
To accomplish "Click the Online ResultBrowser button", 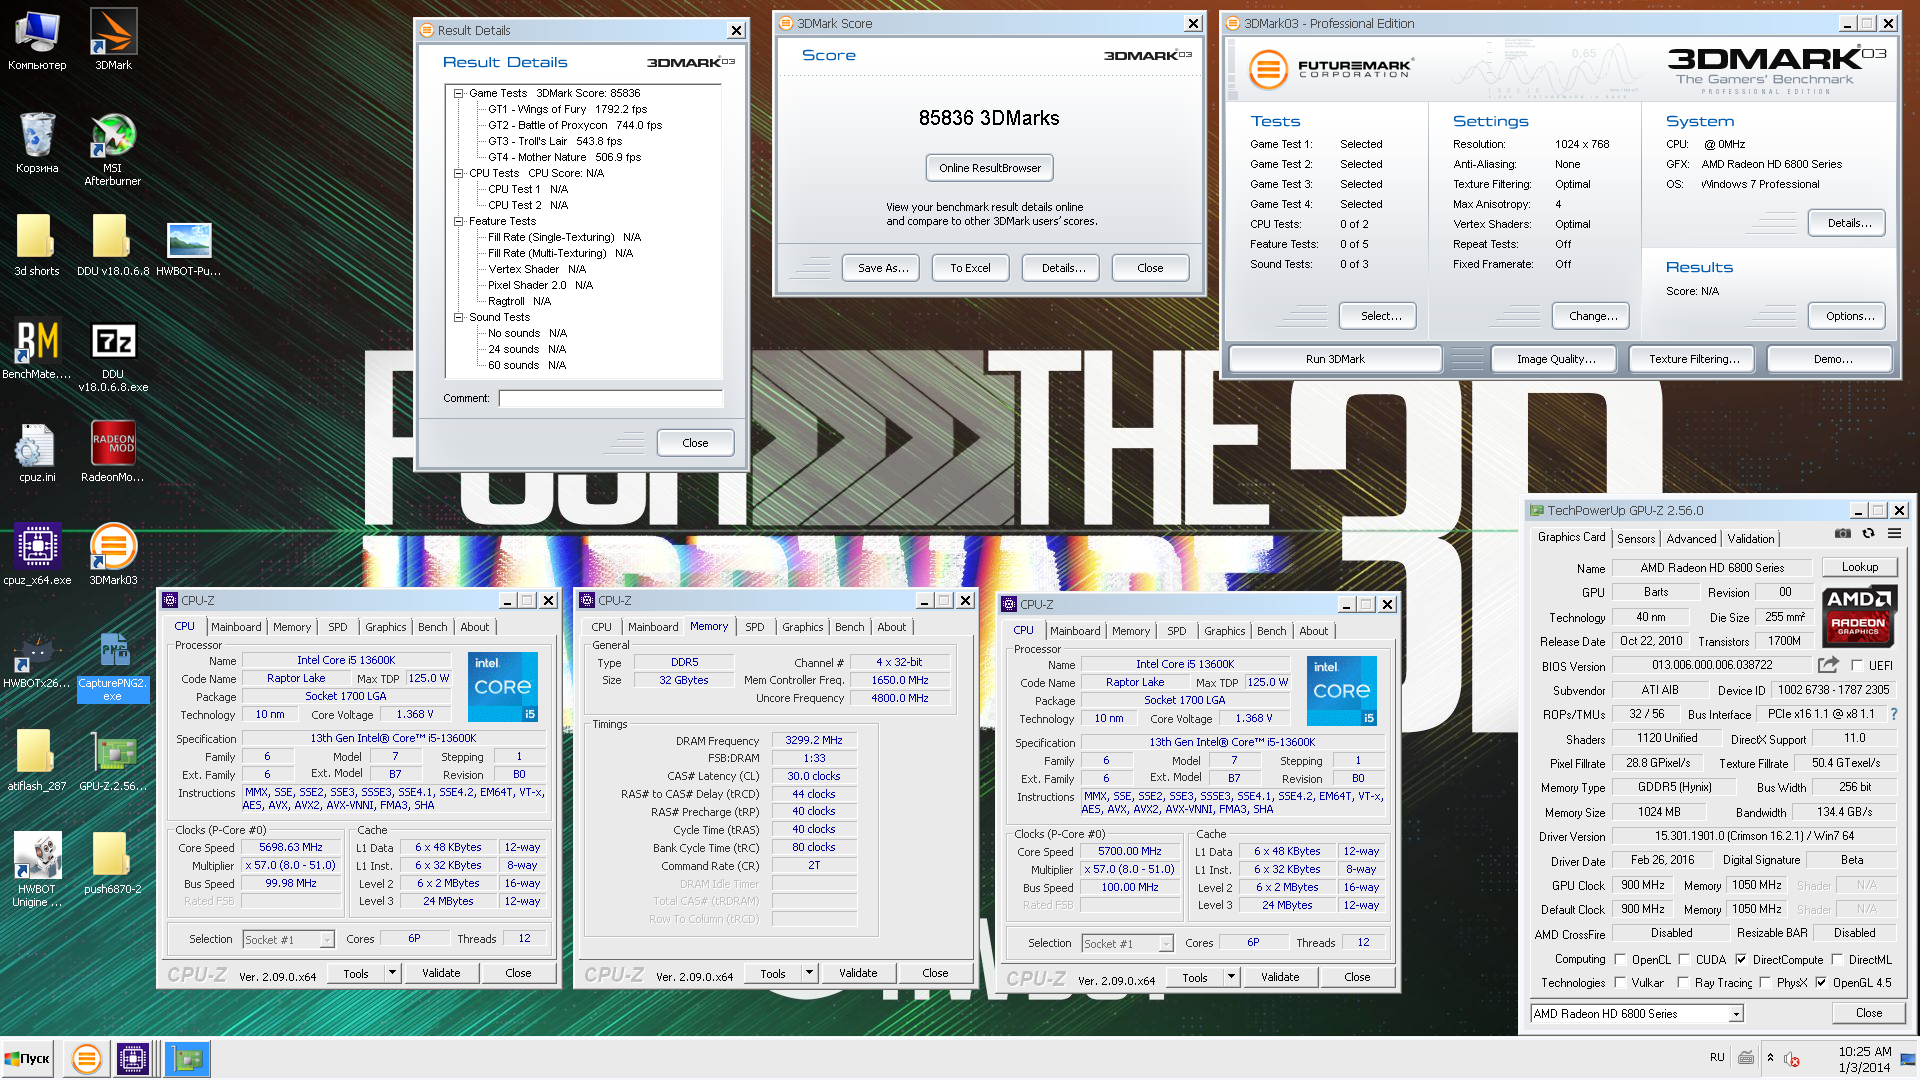I will pyautogui.click(x=990, y=168).
